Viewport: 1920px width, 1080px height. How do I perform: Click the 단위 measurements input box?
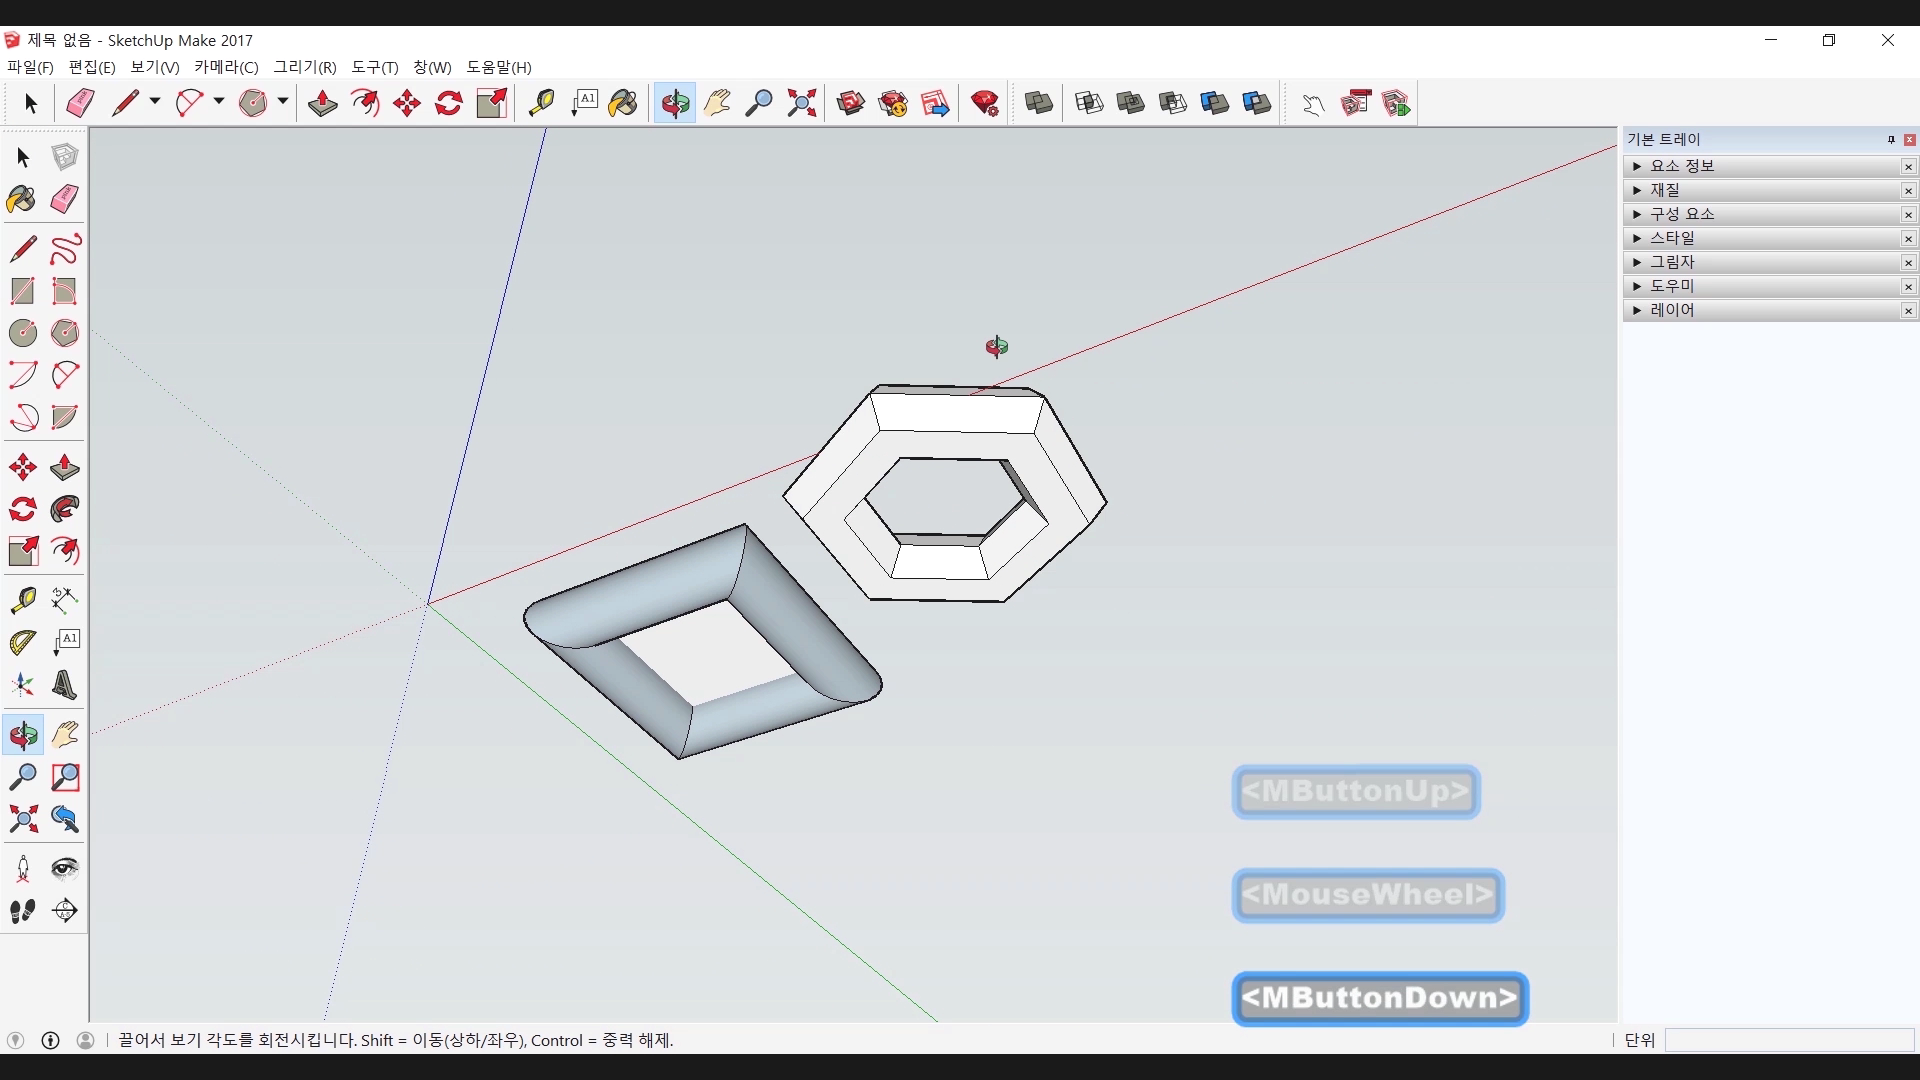click(1788, 1040)
